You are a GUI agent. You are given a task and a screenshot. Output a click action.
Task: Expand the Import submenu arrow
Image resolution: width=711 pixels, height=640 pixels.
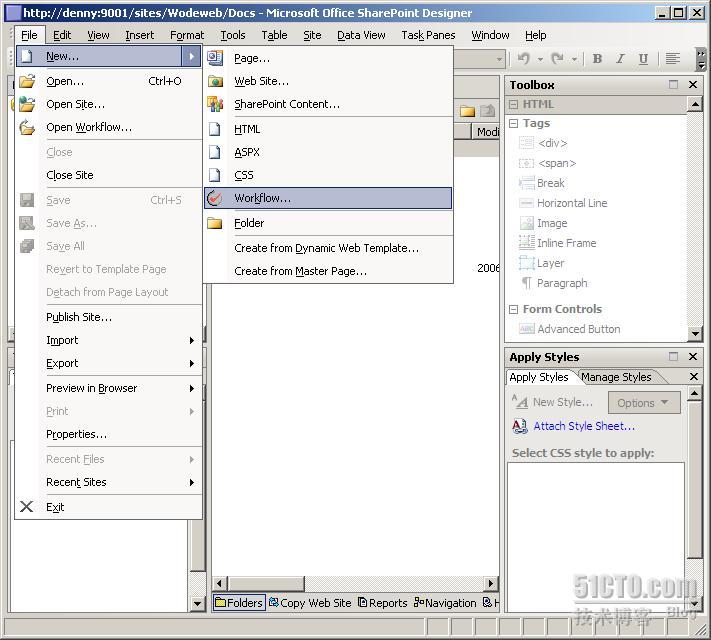click(x=192, y=340)
